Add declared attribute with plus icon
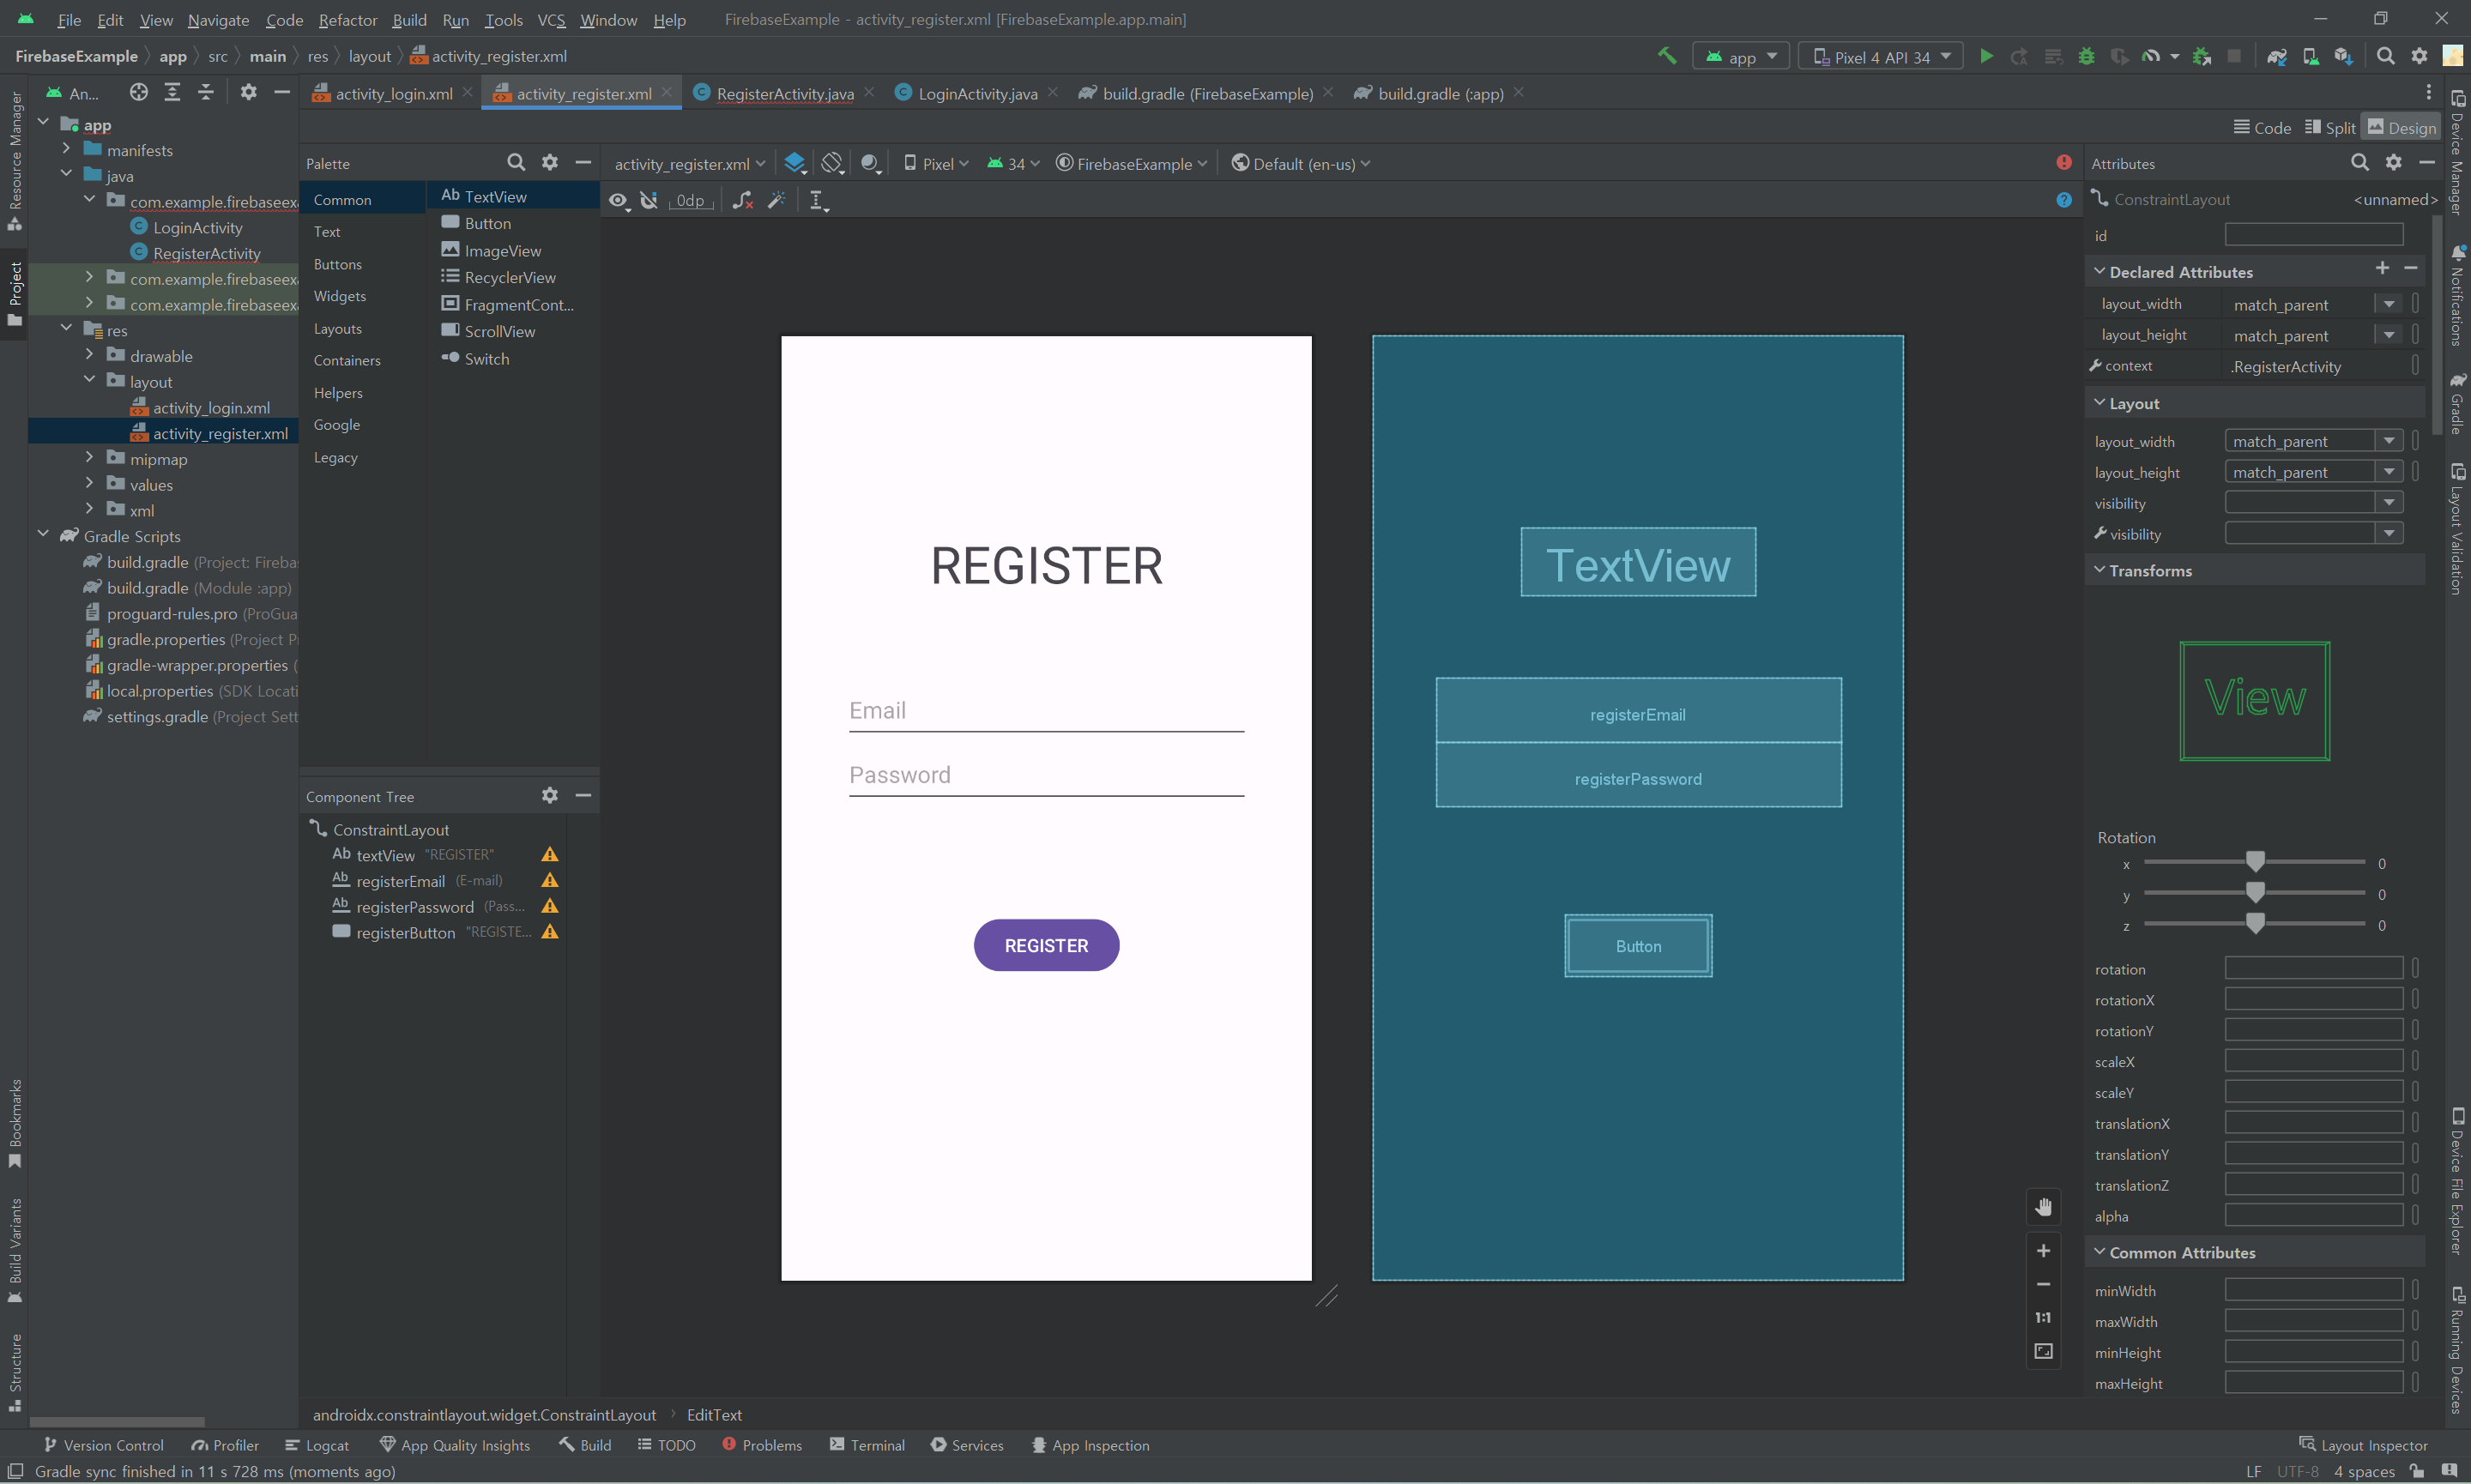The width and height of the screenshot is (2471, 1484). click(2382, 269)
